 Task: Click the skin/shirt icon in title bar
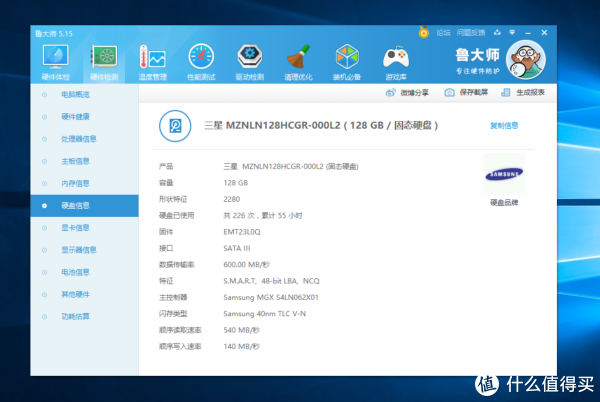pyautogui.click(x=497, y=33)
